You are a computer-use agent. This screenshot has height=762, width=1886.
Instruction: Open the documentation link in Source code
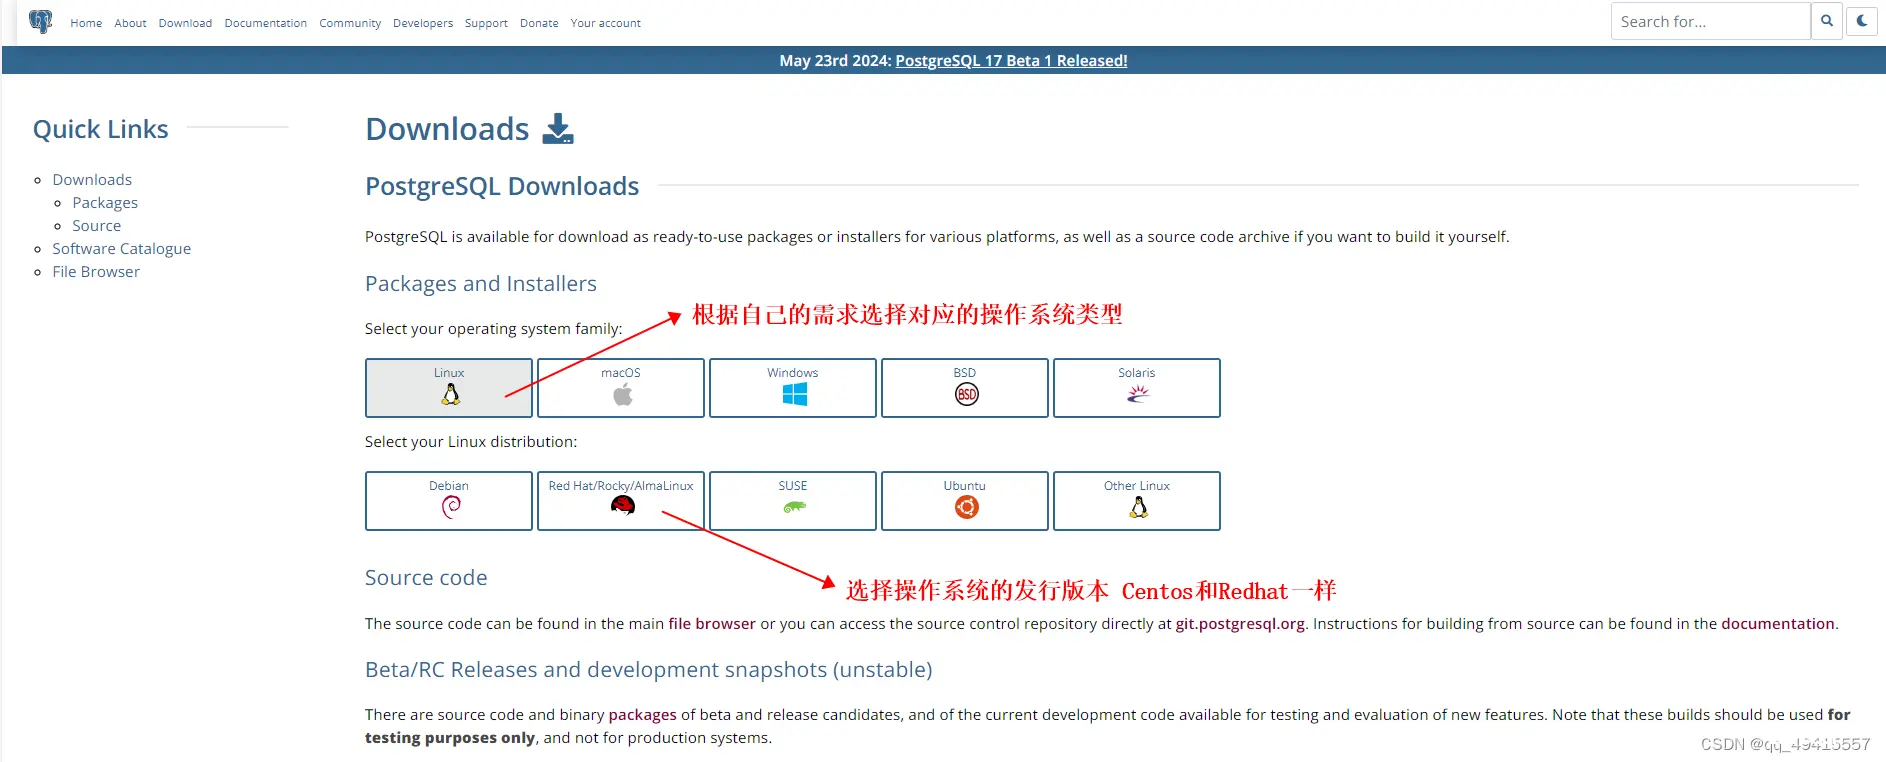(1778, 624)
